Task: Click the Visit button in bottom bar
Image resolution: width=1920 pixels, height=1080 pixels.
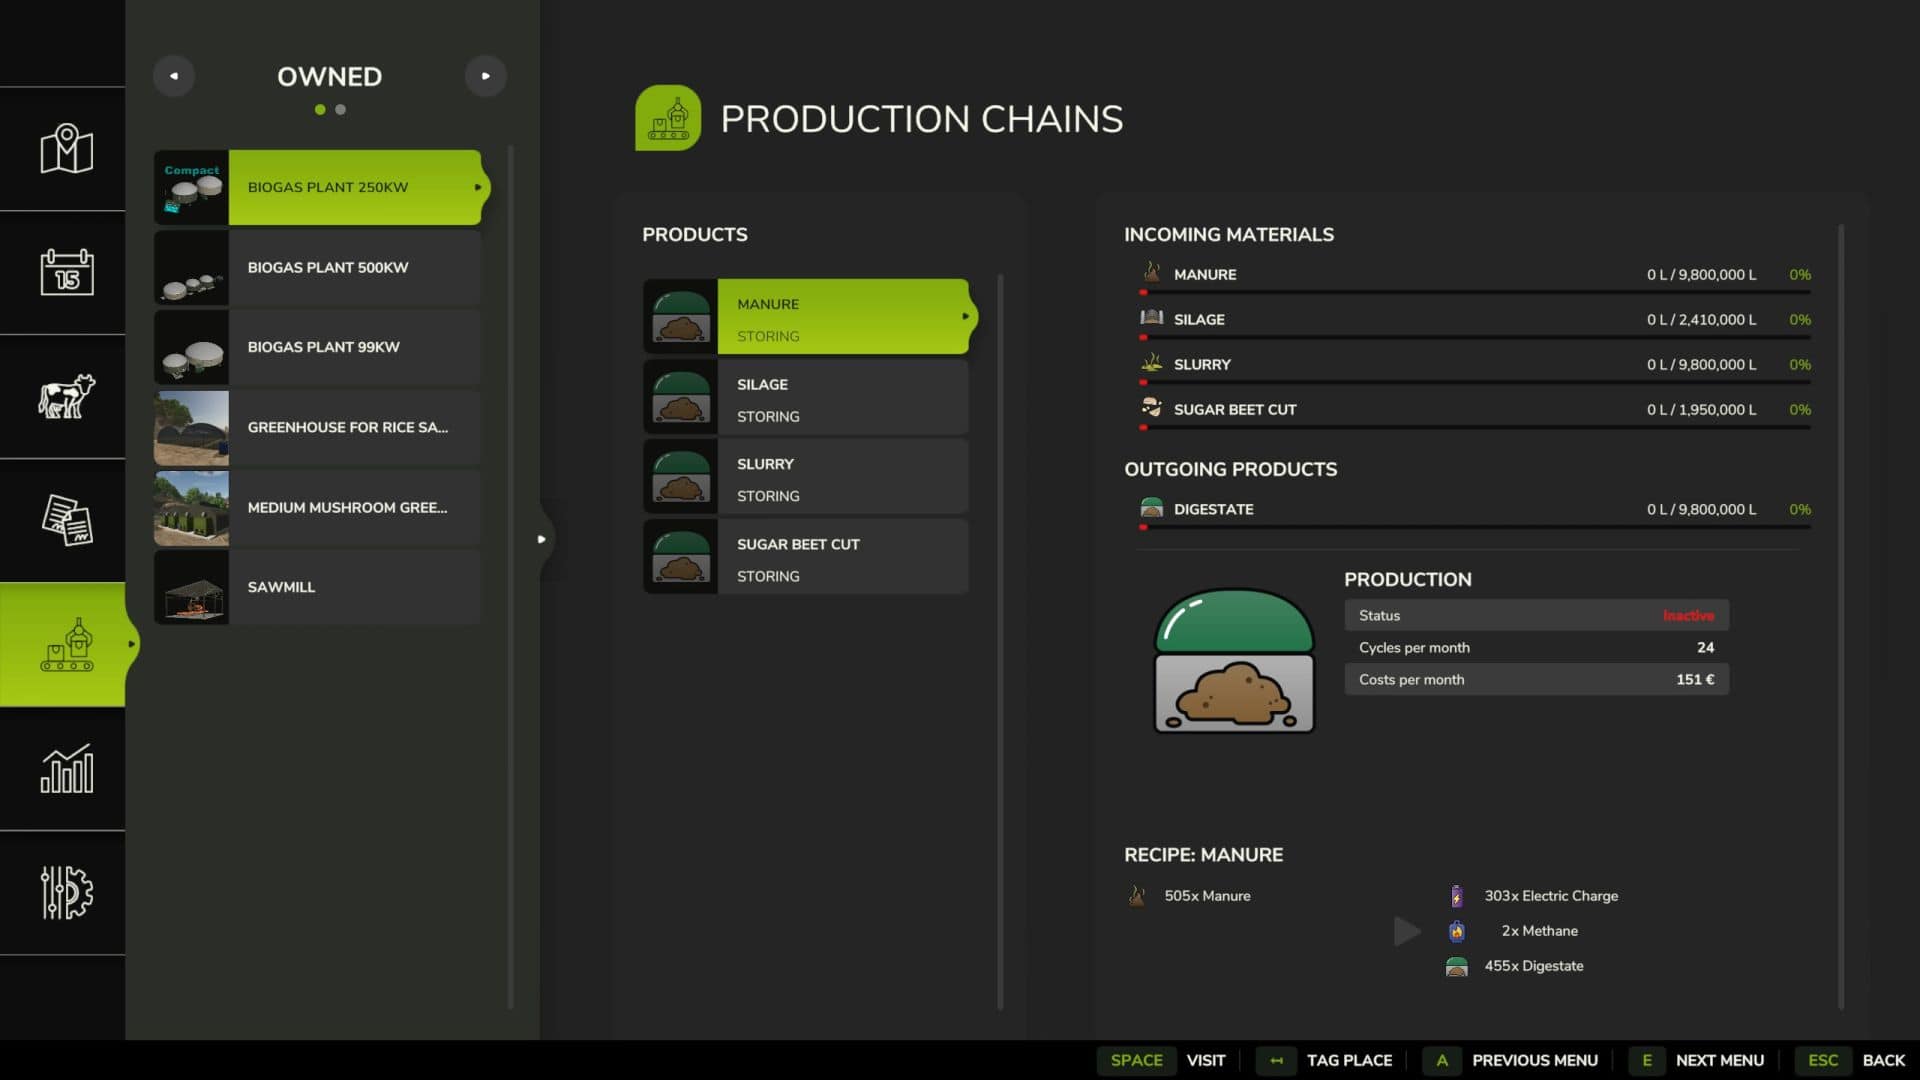Action: pyautogui.click(x=1206, y=1060)
